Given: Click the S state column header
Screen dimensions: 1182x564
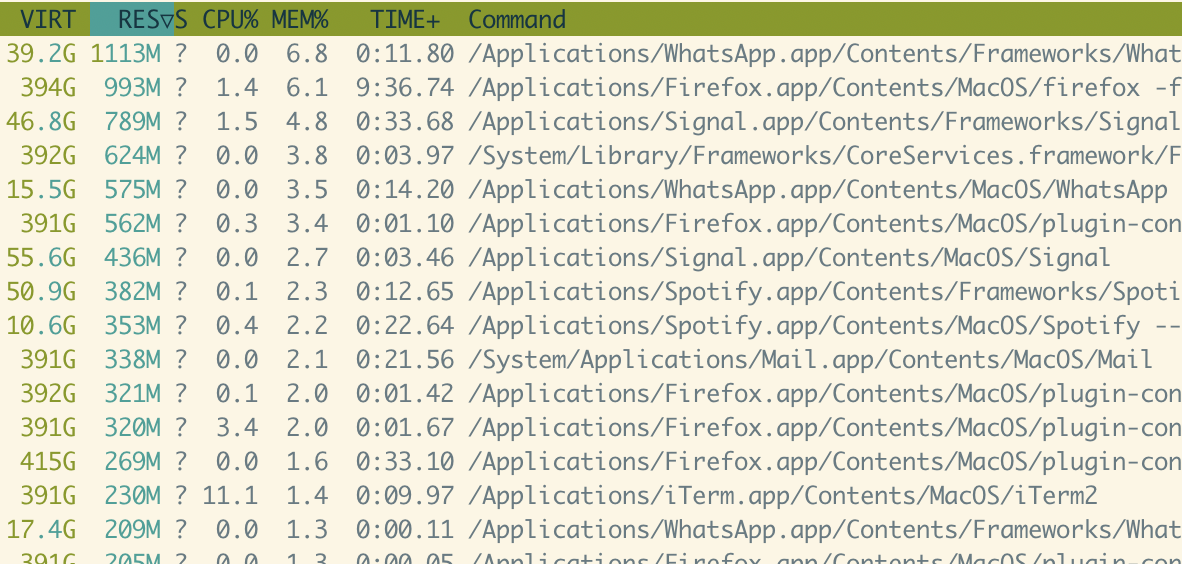Looking at the screenshot, I should (181, 19).
